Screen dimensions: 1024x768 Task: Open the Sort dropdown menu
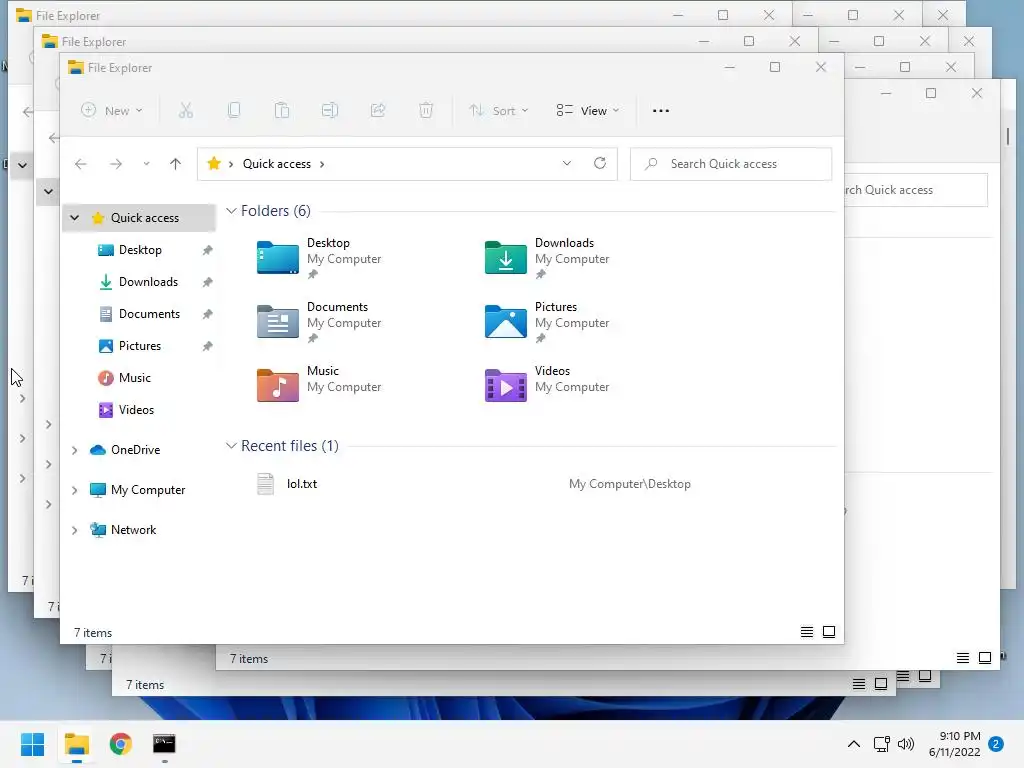(x=498, y=110)
